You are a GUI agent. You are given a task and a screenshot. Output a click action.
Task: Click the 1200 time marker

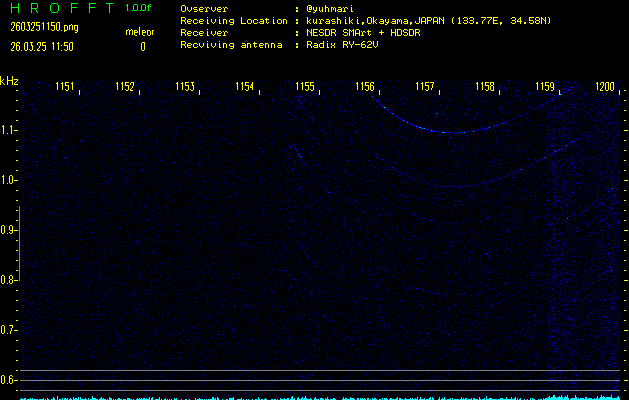point(605,88)
